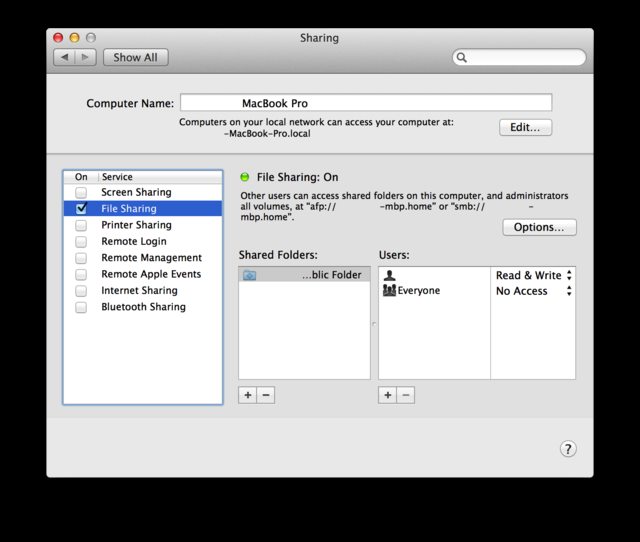Viewport: 640px width, 542px height.
Task: Select the File Sharing service row
Action: (143, 209)
